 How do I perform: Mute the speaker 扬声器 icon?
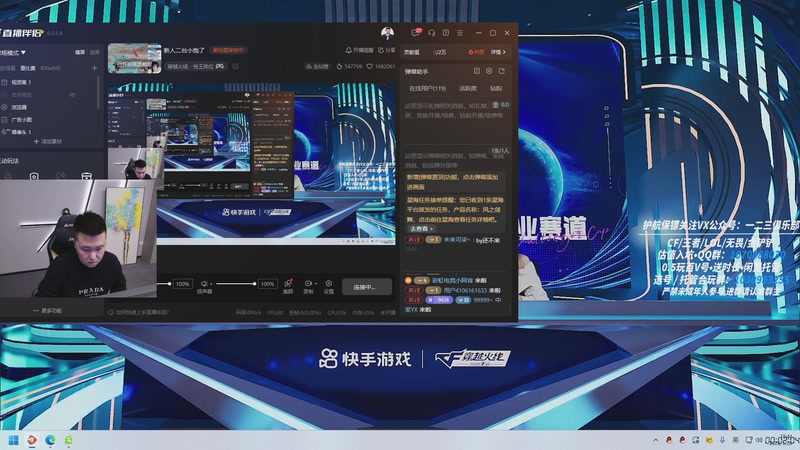pos(204,283)
